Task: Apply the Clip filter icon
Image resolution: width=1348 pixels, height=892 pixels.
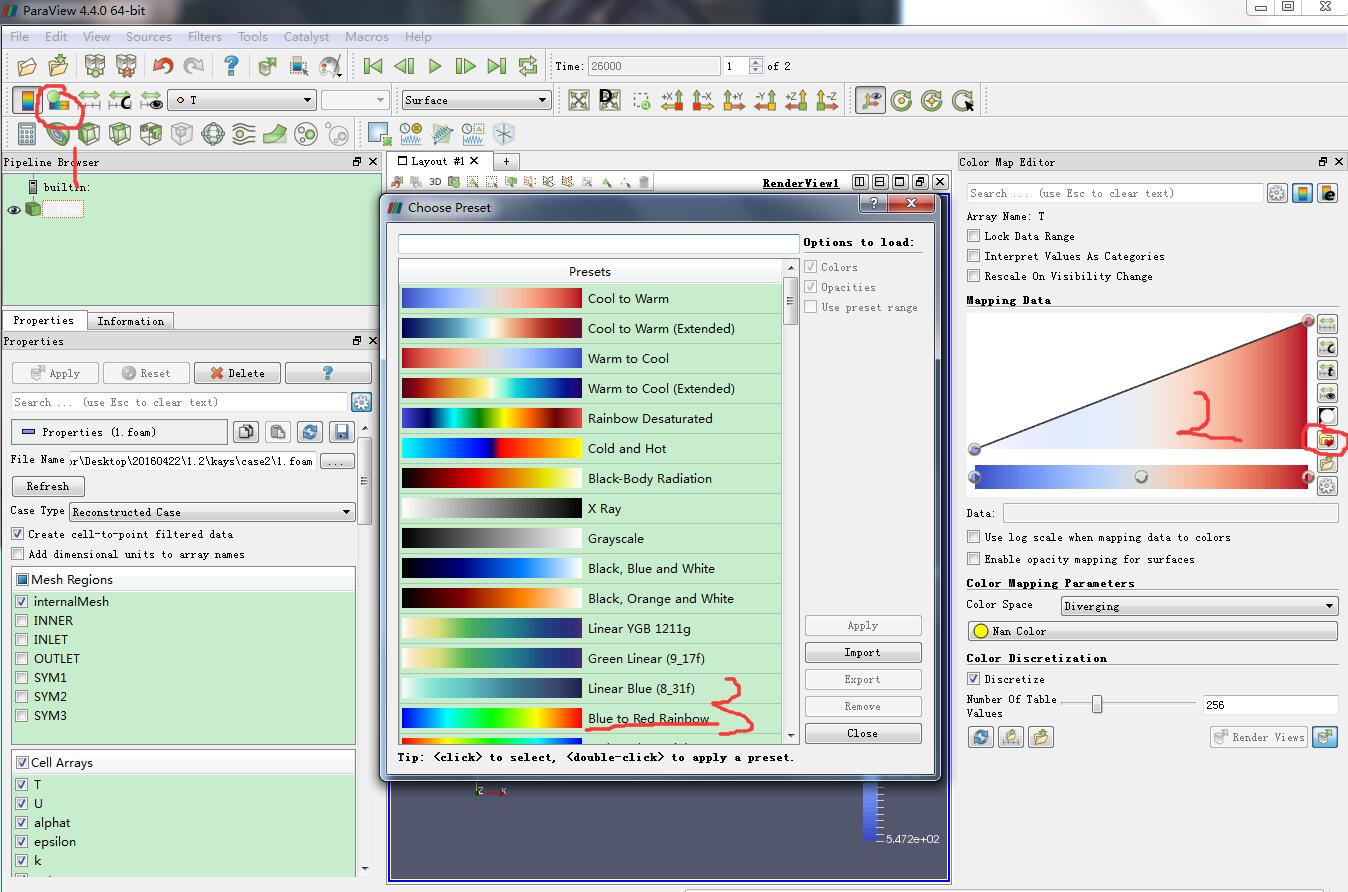Action: pyautogui.click(x=89, y=133)
